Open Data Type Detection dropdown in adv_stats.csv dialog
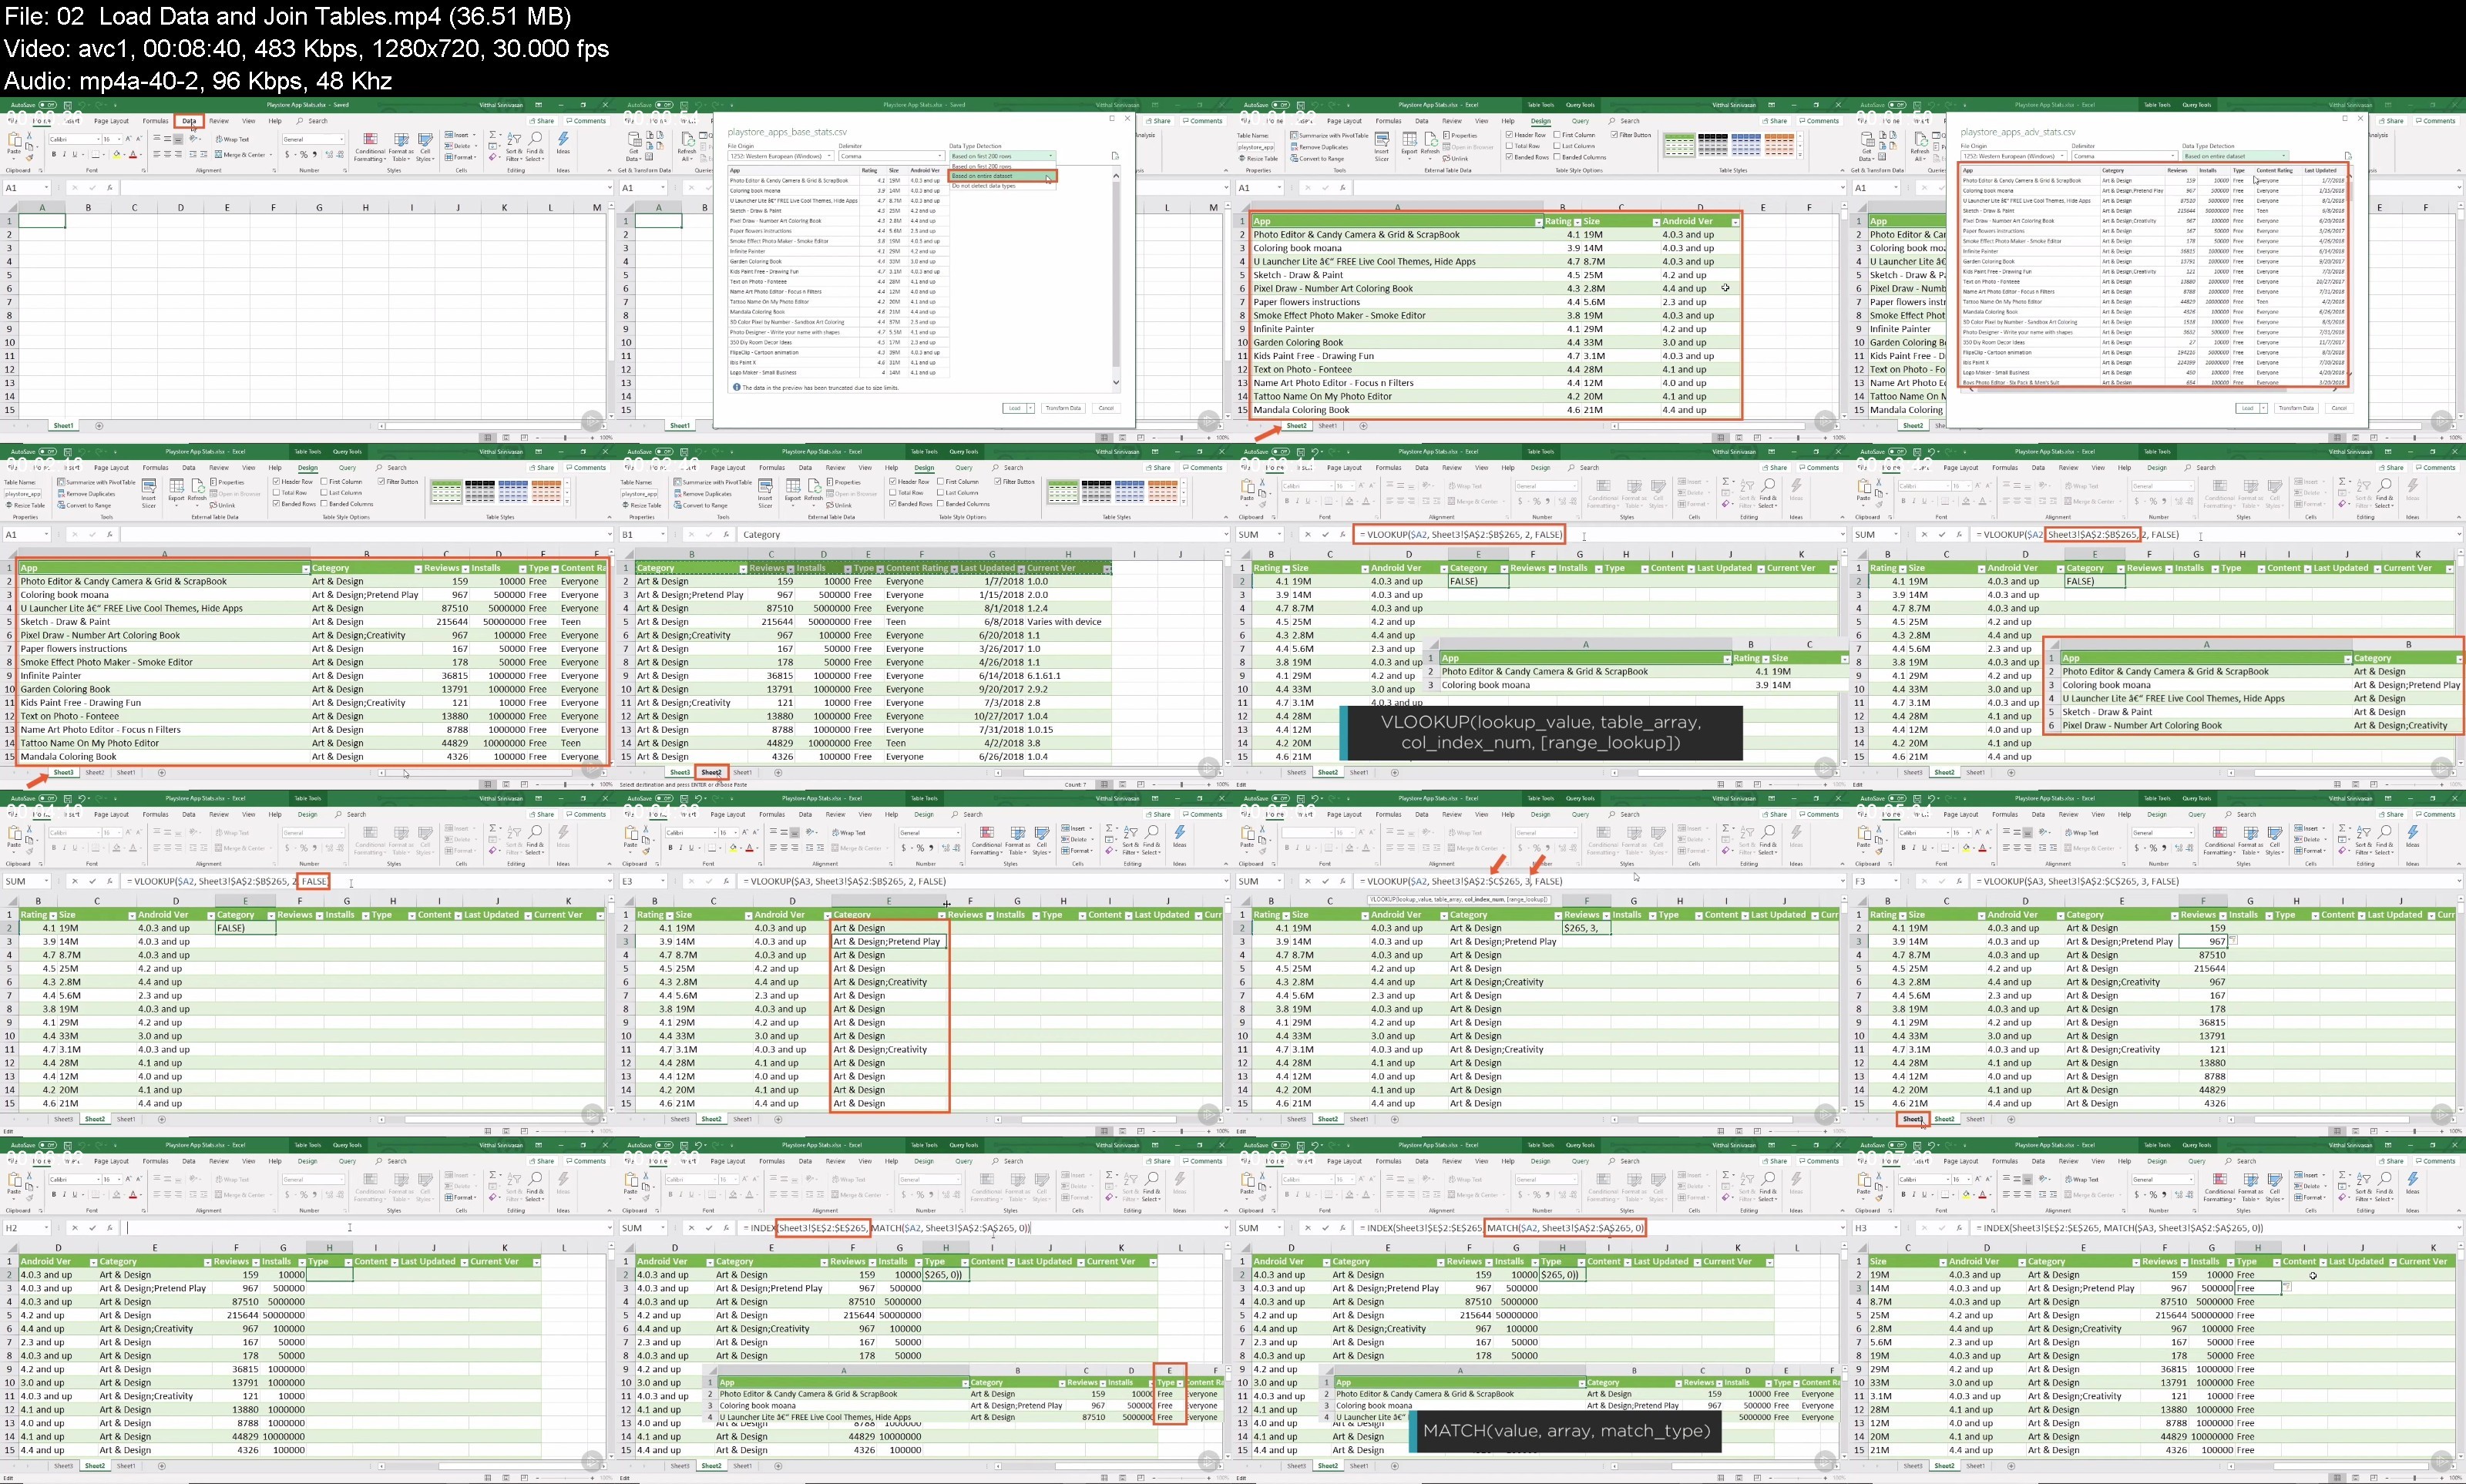Image resolution: width=2466 pixels, height=1484 pixels. [2236, 156]
